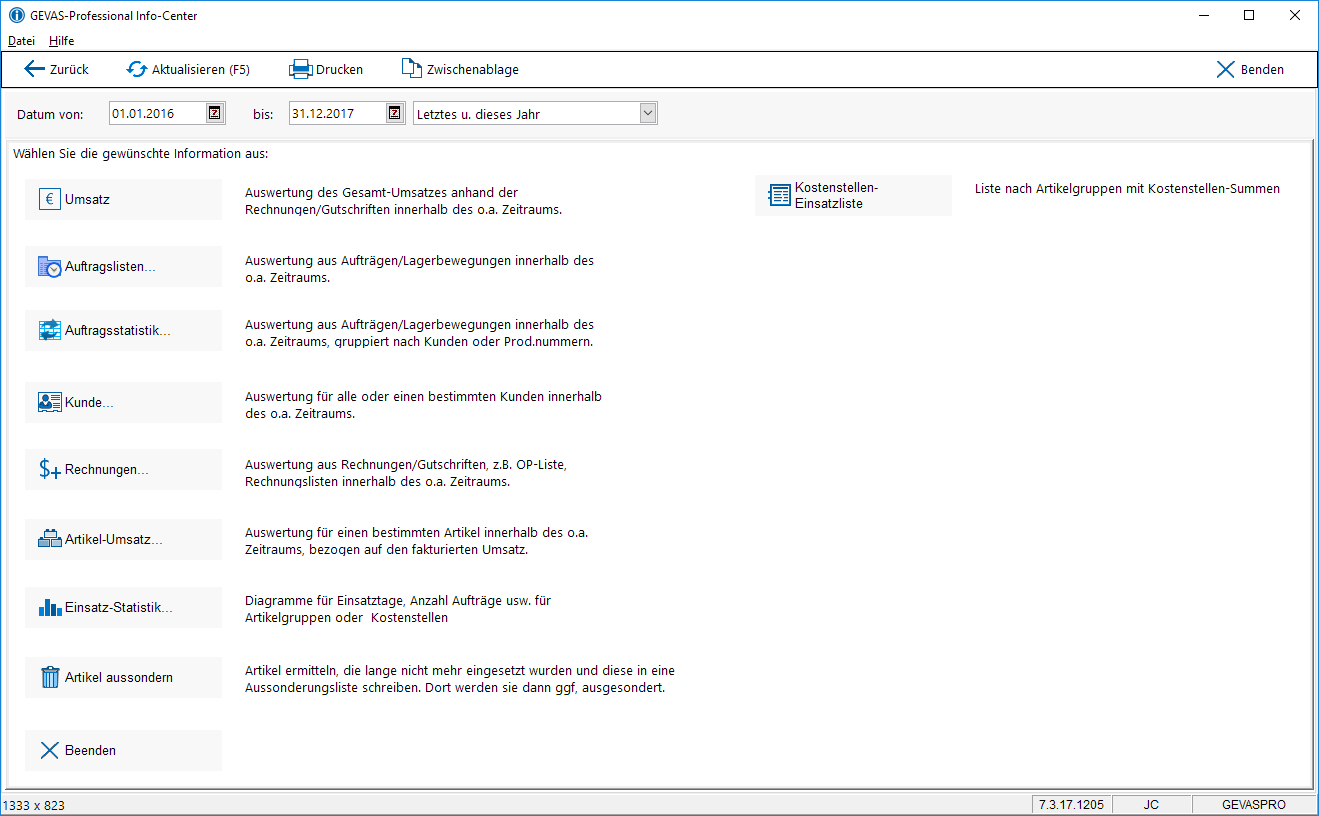The width and height of the screenshot is (1319, 816).
Task: Click the dollar-plus Rechnungen icon
Action: [x=50, y=469]
